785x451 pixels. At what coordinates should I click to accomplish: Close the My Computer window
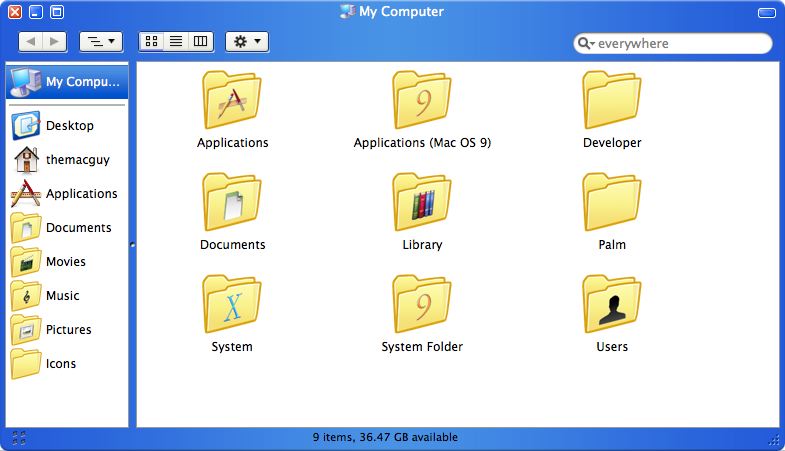(x=15, y=12)
